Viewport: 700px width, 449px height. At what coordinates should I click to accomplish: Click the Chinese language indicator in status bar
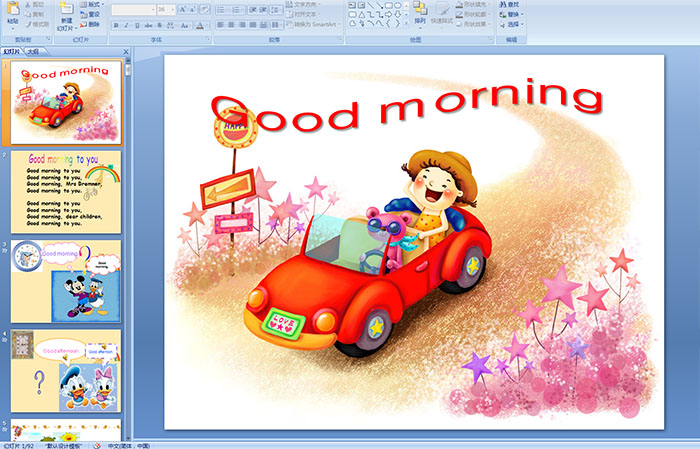pyautogui.click(x=129, y=445)
